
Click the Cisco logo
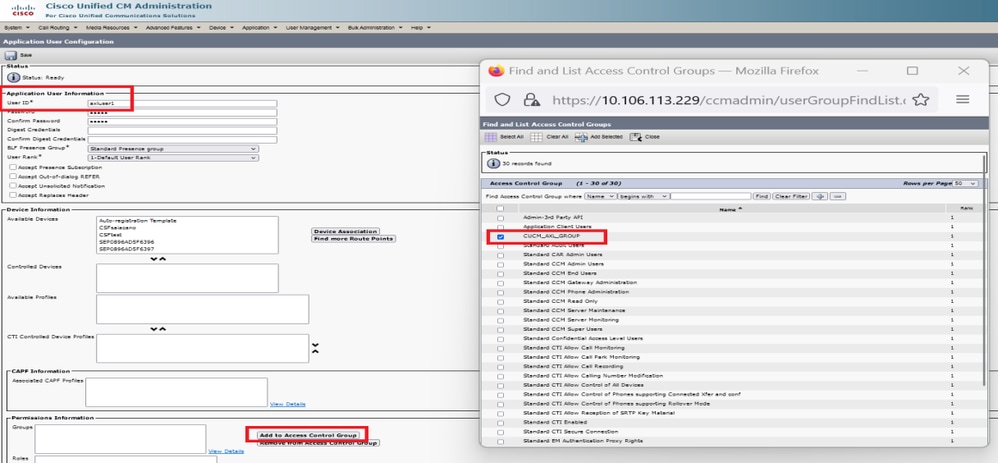[23, 10]
